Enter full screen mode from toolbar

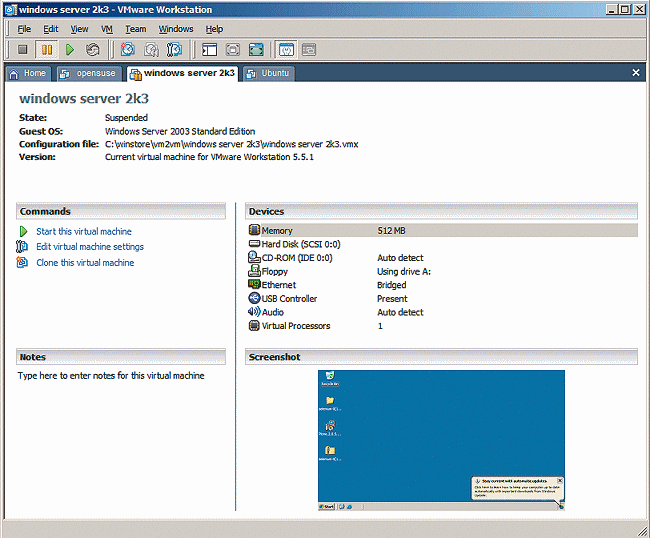pos(256,49)
